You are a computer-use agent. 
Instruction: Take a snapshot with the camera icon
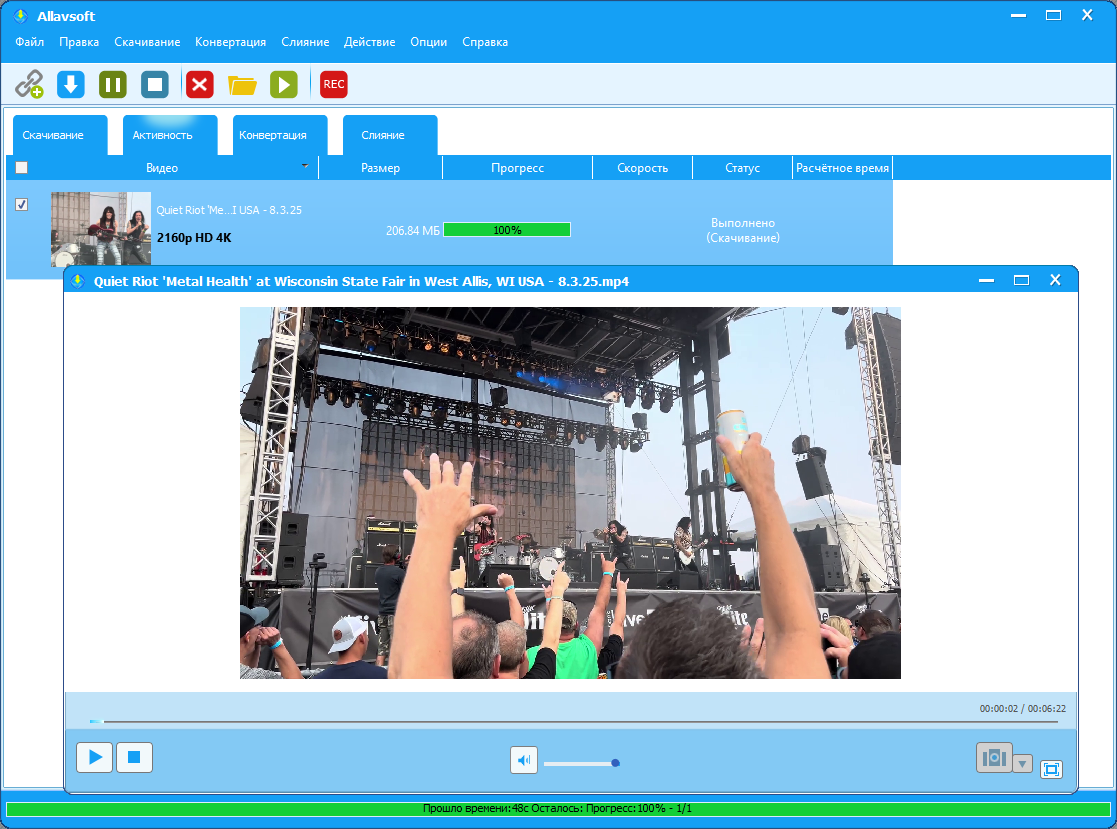tap(994, 757)
